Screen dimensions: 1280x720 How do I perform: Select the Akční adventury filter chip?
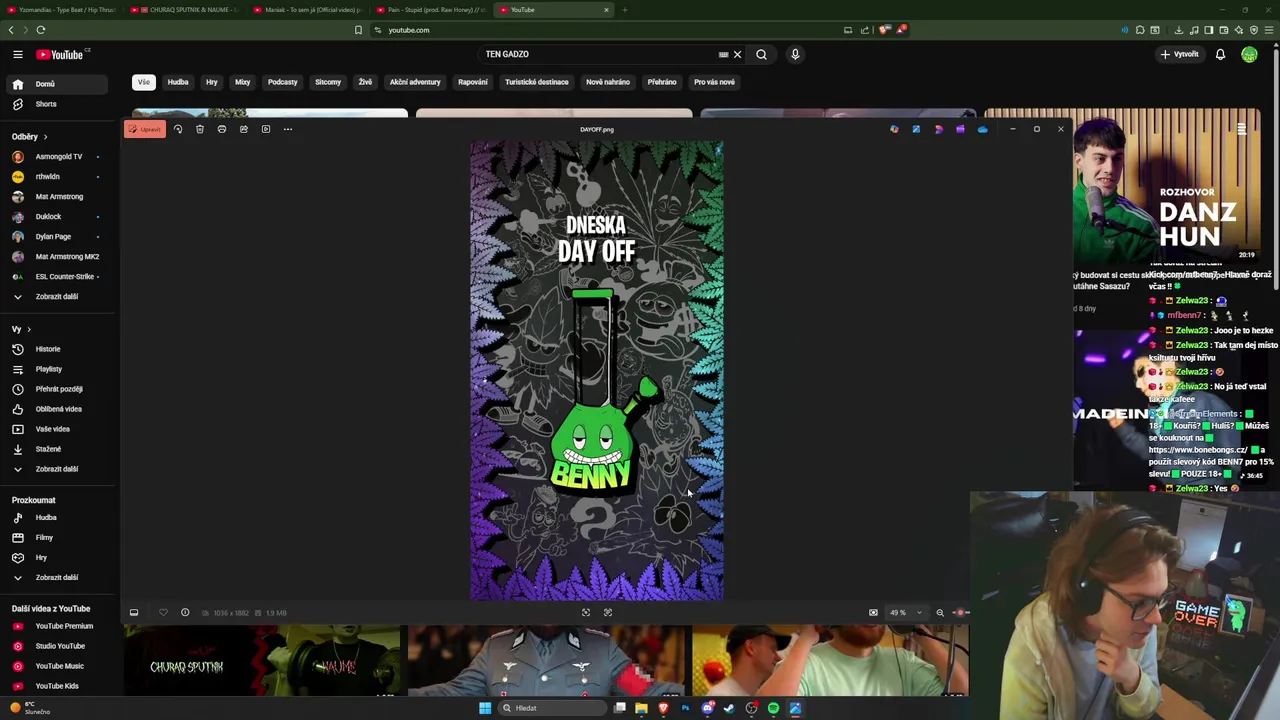pyautogui.click(x=415, y=82)
